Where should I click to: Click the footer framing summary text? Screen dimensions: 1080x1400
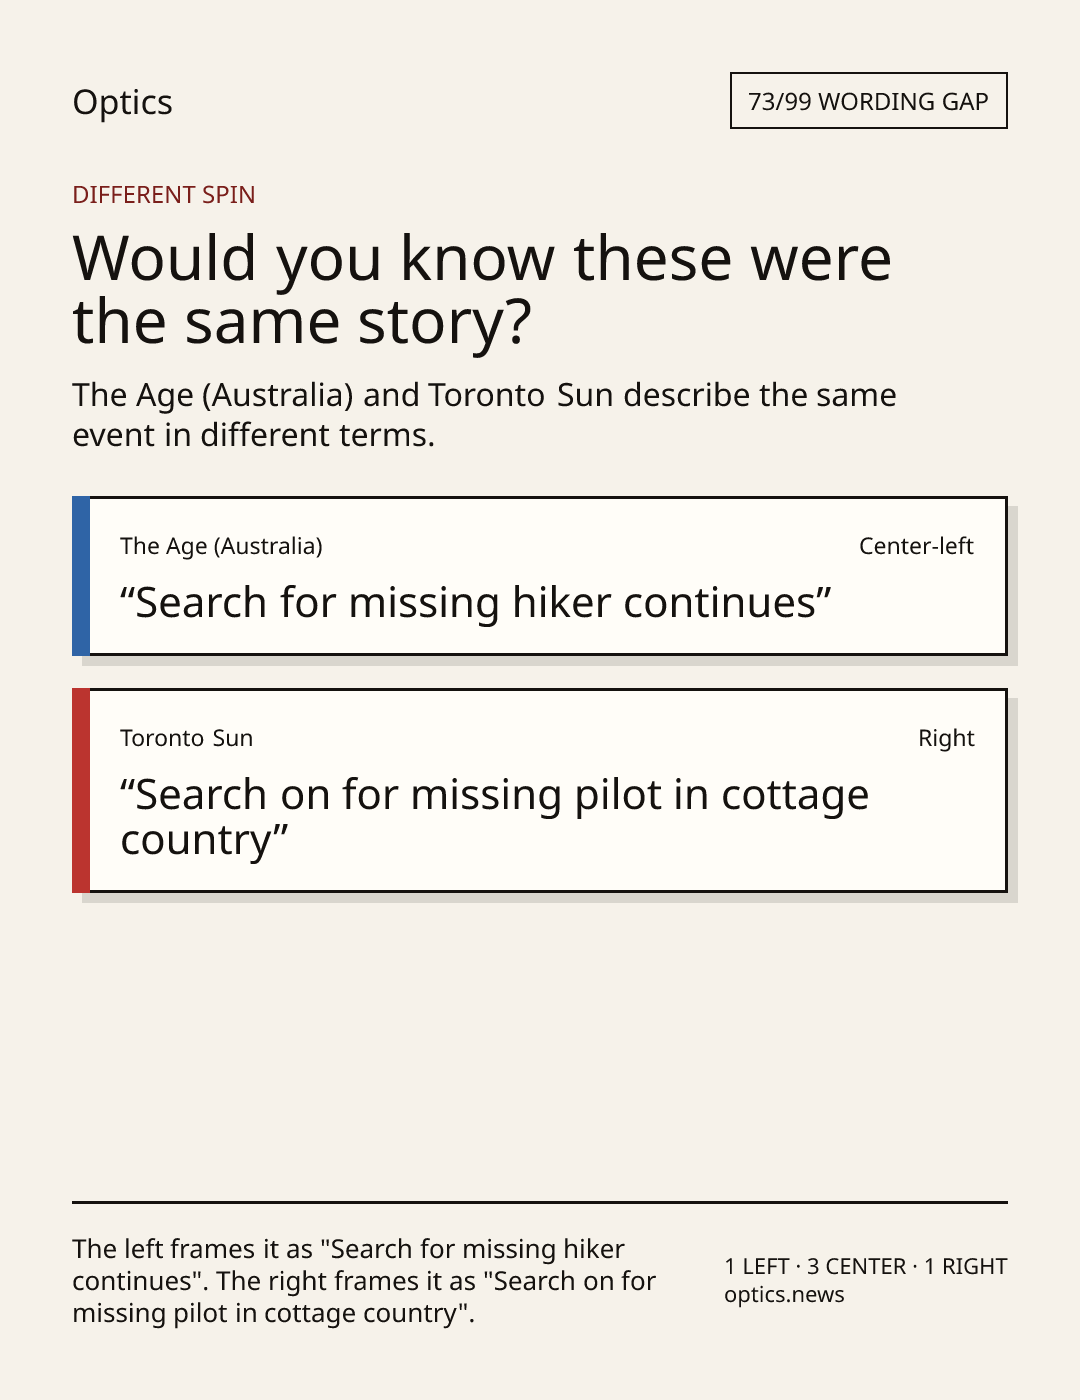364,1281
